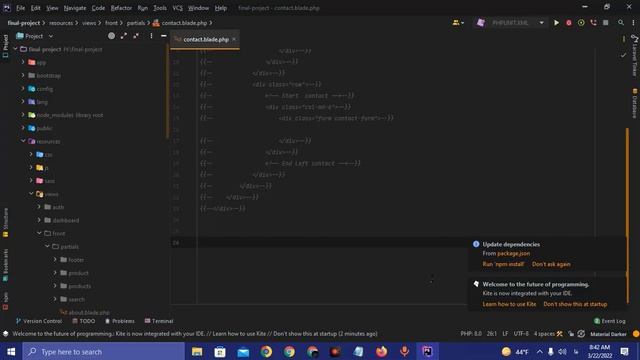
Task: Click Run 'npm install' link in notification
Action: pyautogui.click(x=503, y=264)
